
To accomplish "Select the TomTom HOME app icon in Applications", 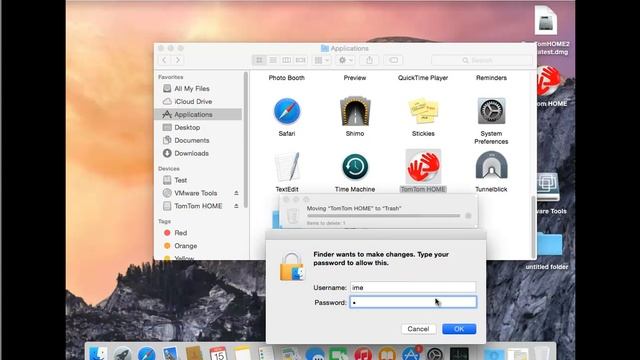I will pyautogui.click(x=423, y=167).
